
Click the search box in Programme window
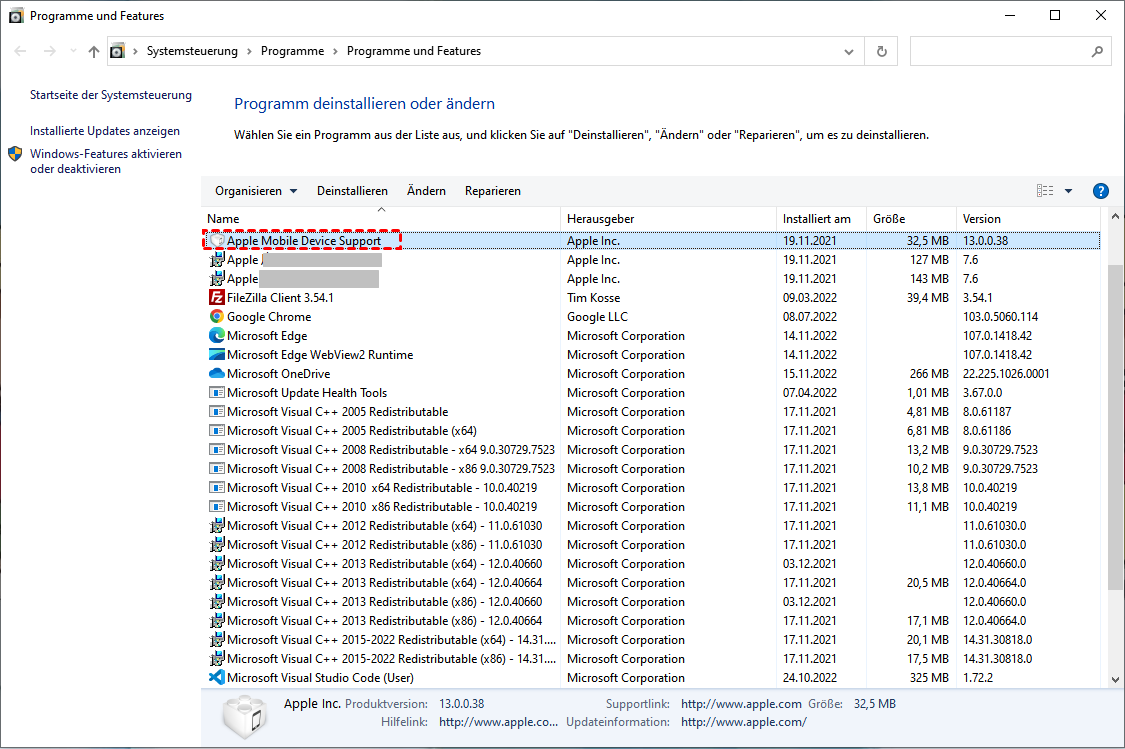pos(1000,51)
